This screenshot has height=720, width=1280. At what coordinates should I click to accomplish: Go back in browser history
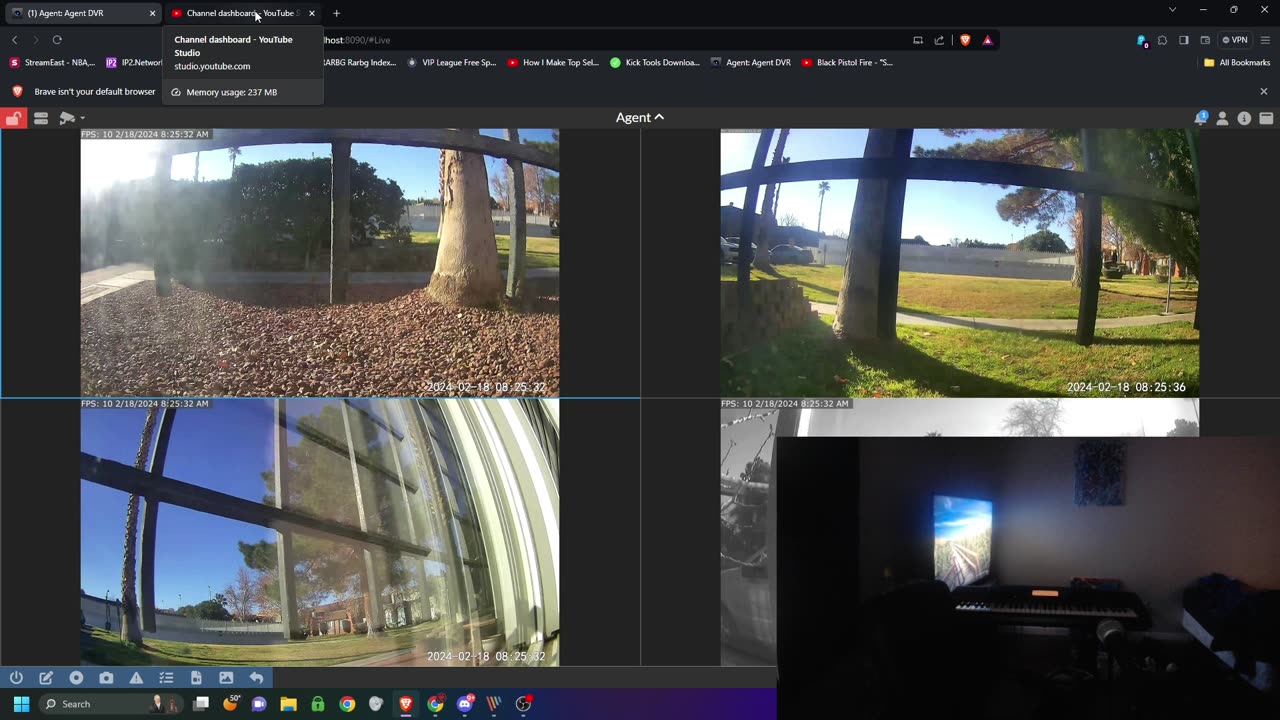click(x=14, y=40)
